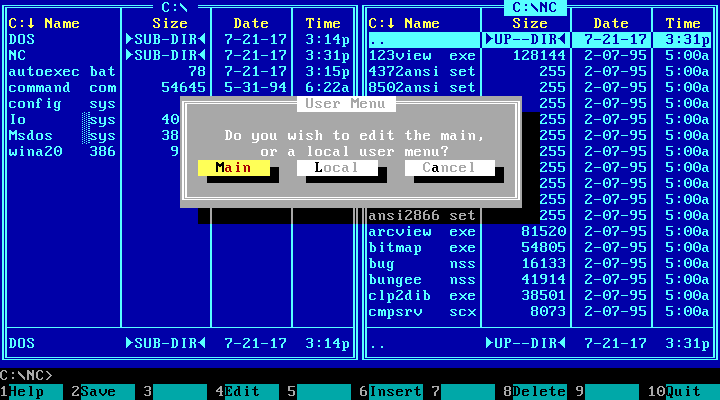Screen dimensions: 720x400
Task: Select autoexec.bat file in left panel
Action: pyautogui.click(x=62, y=71)
